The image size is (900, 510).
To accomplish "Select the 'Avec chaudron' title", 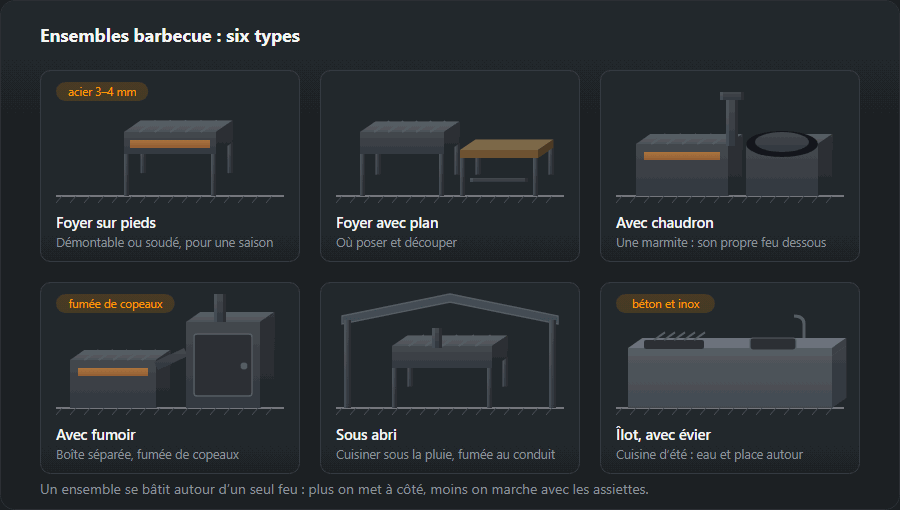I will pyautogui.click(x=665, y=223).
